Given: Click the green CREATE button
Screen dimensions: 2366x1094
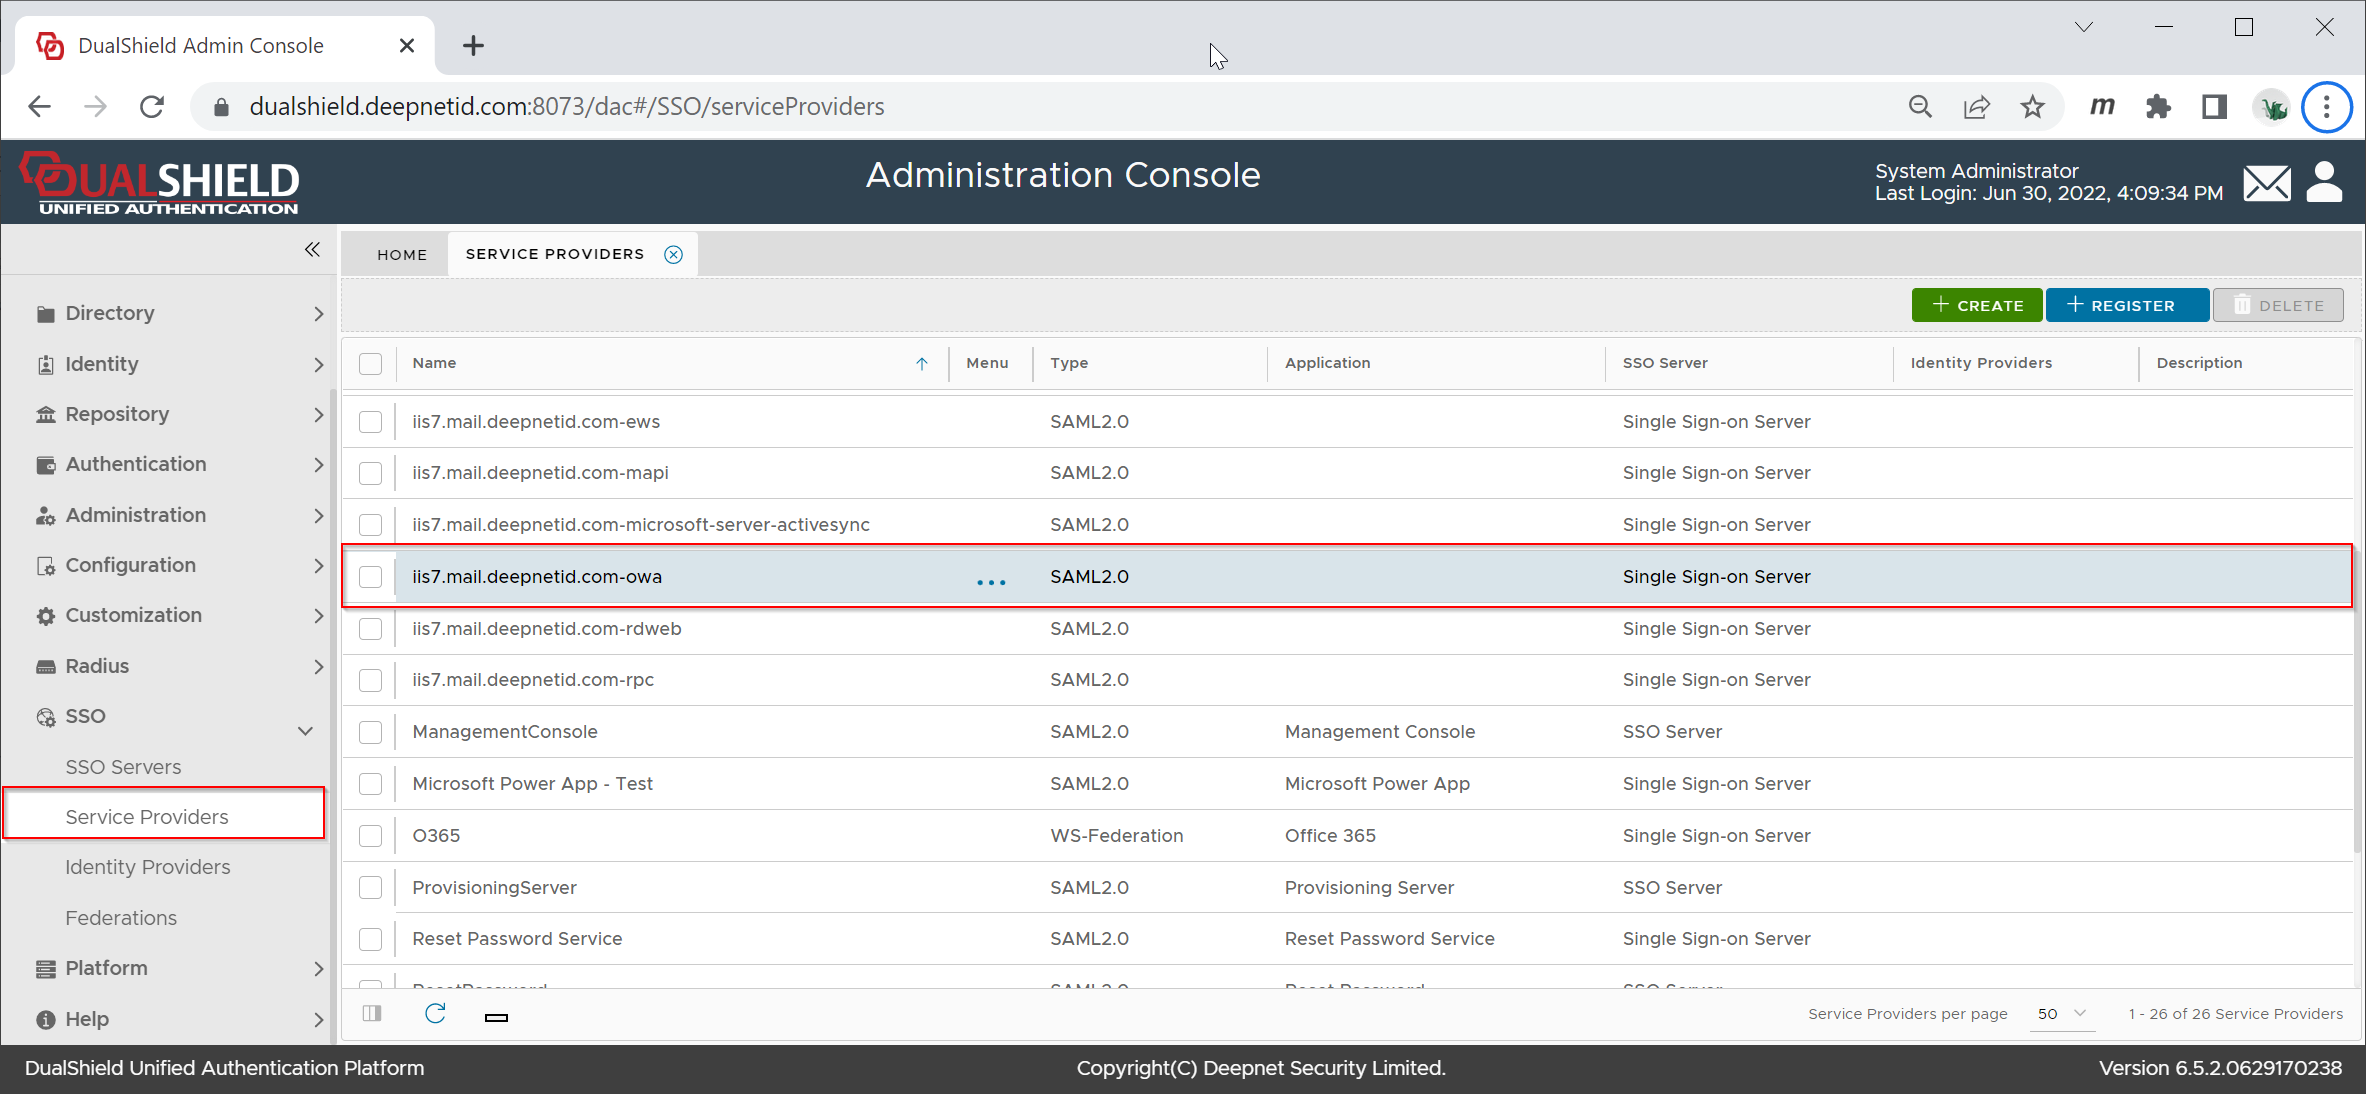Looking at the screenshot, I should (x=1976, y=305).
